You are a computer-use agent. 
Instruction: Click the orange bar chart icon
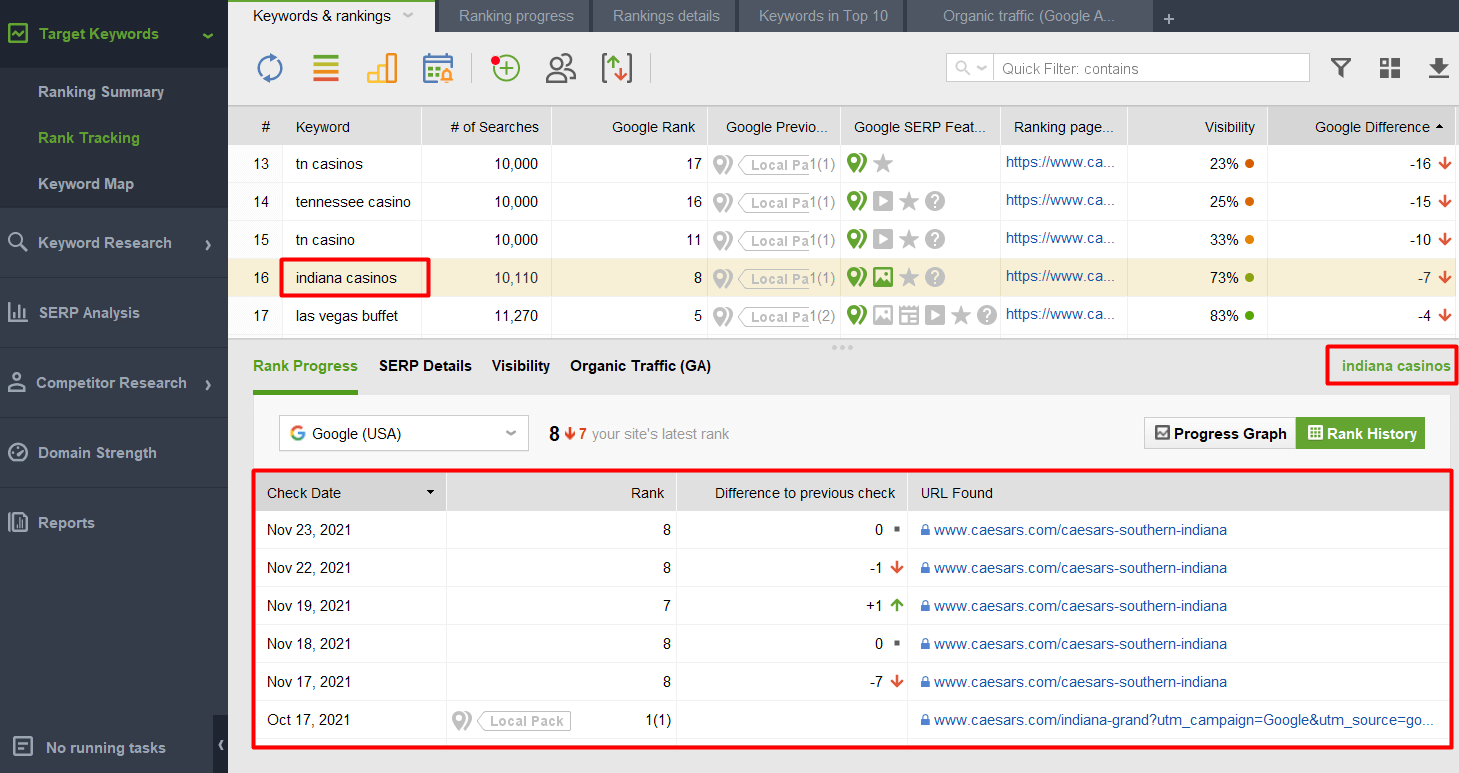[x=382, y=68]
